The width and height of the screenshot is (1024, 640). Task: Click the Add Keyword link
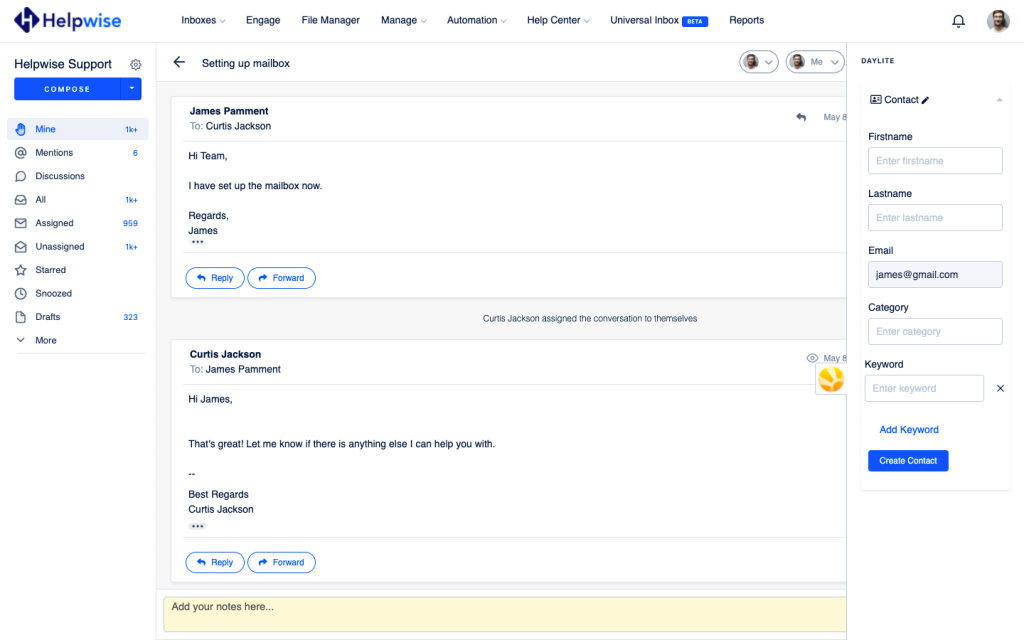tap(909, 430)
